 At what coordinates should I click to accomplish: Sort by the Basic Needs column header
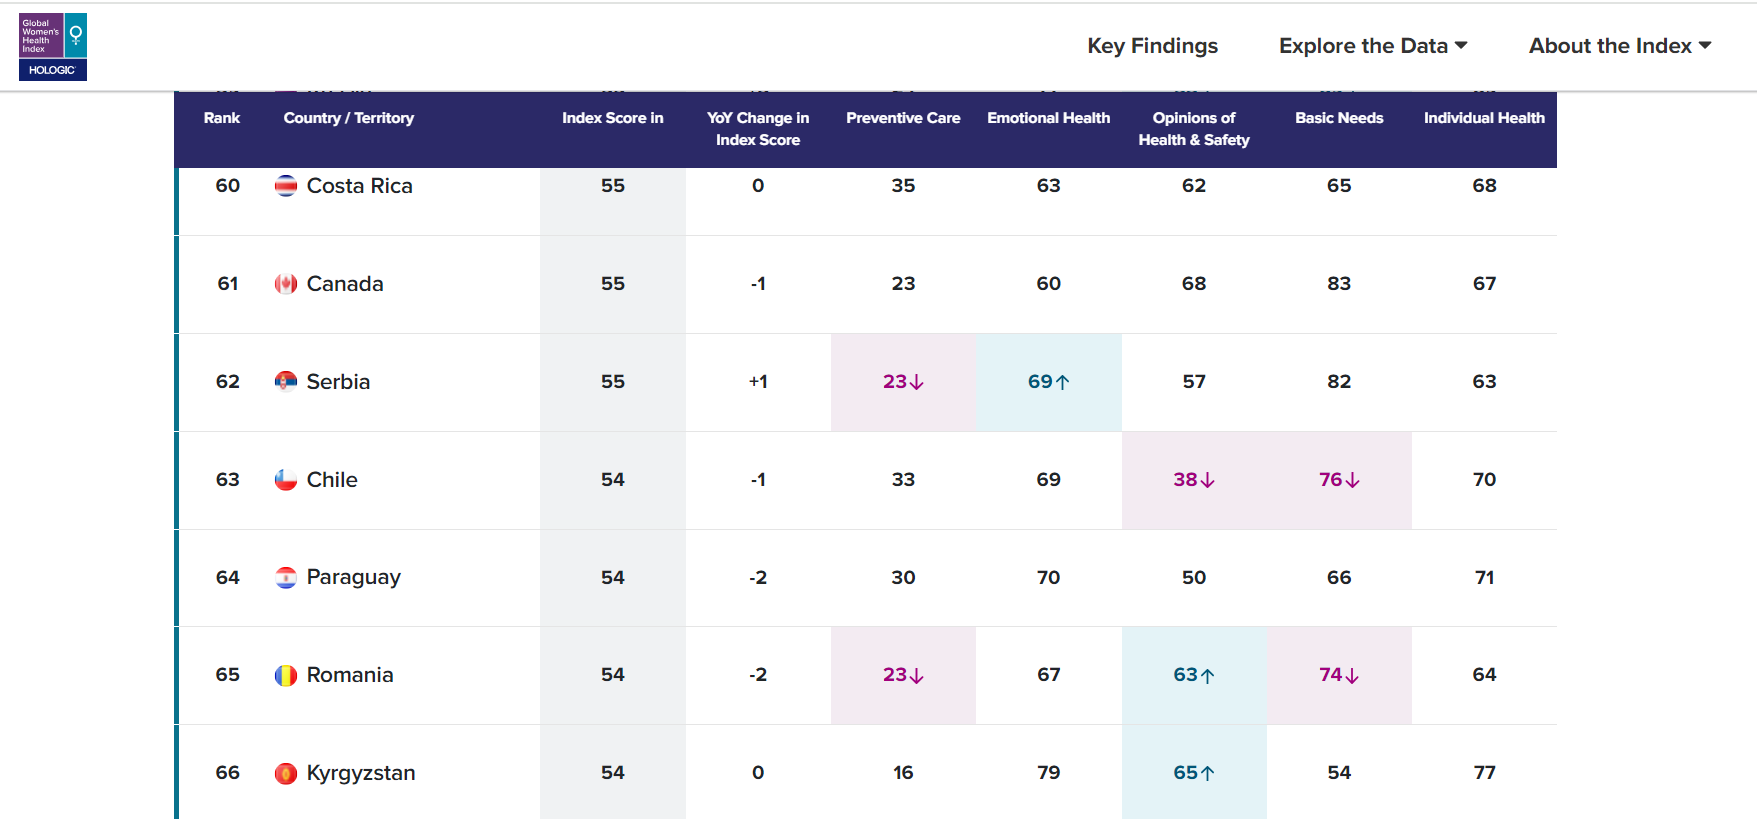[x=1338, y=118]
